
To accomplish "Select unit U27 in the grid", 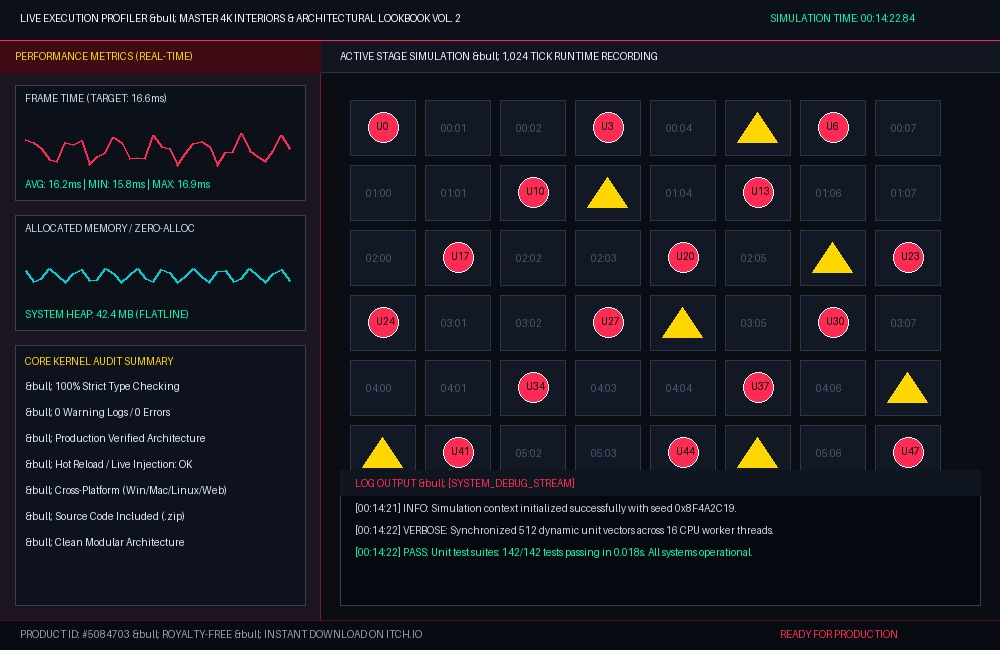I will pos(608,322).
